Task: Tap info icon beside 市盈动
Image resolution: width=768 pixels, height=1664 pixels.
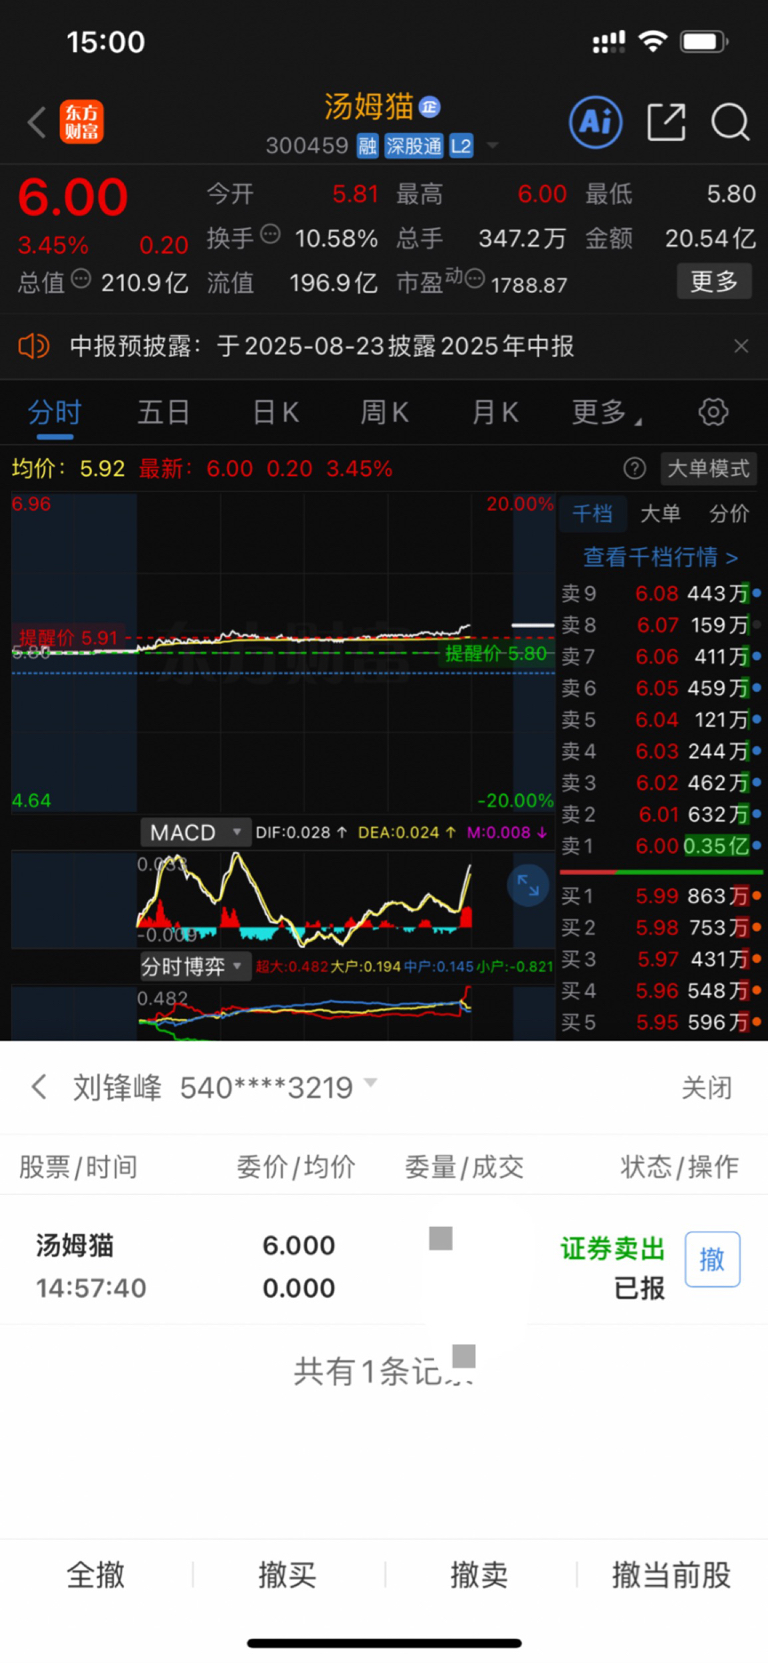Action: tap(475, 278)
